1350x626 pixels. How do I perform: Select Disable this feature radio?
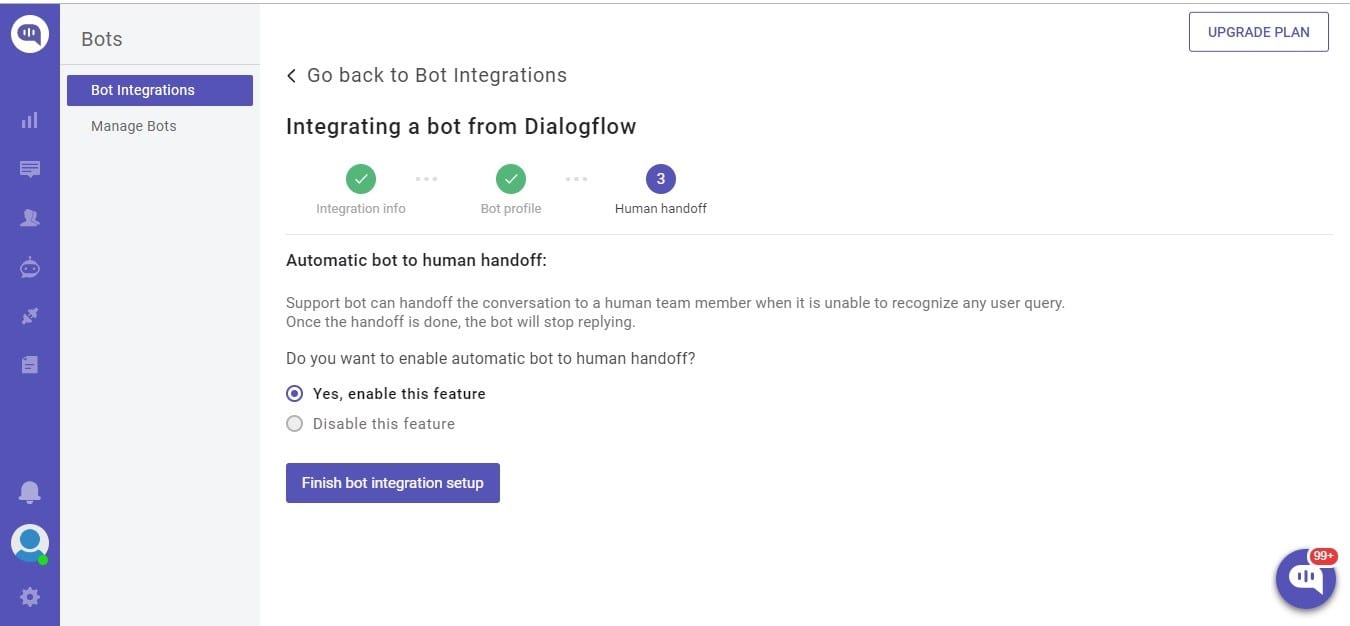[294, 424]
